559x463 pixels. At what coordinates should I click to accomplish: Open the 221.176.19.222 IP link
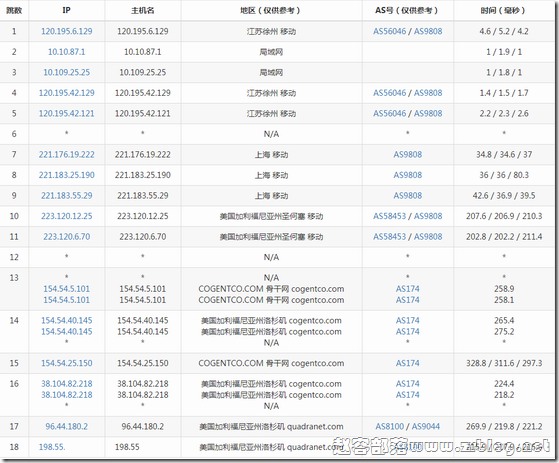[x=67, y=155]
